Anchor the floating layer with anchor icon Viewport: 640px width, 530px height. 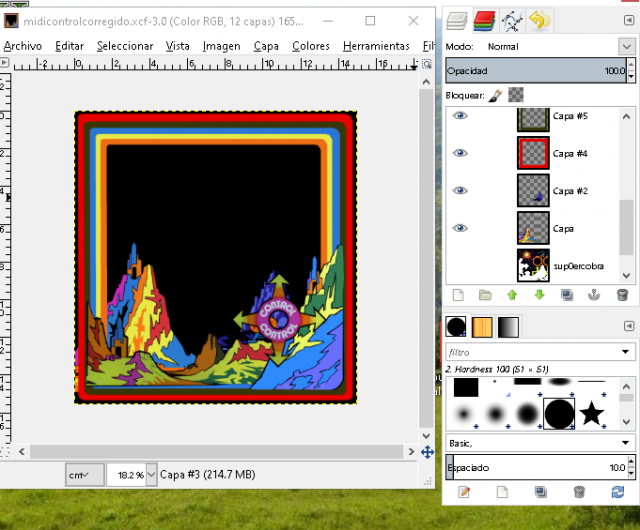tap(594, 295)
